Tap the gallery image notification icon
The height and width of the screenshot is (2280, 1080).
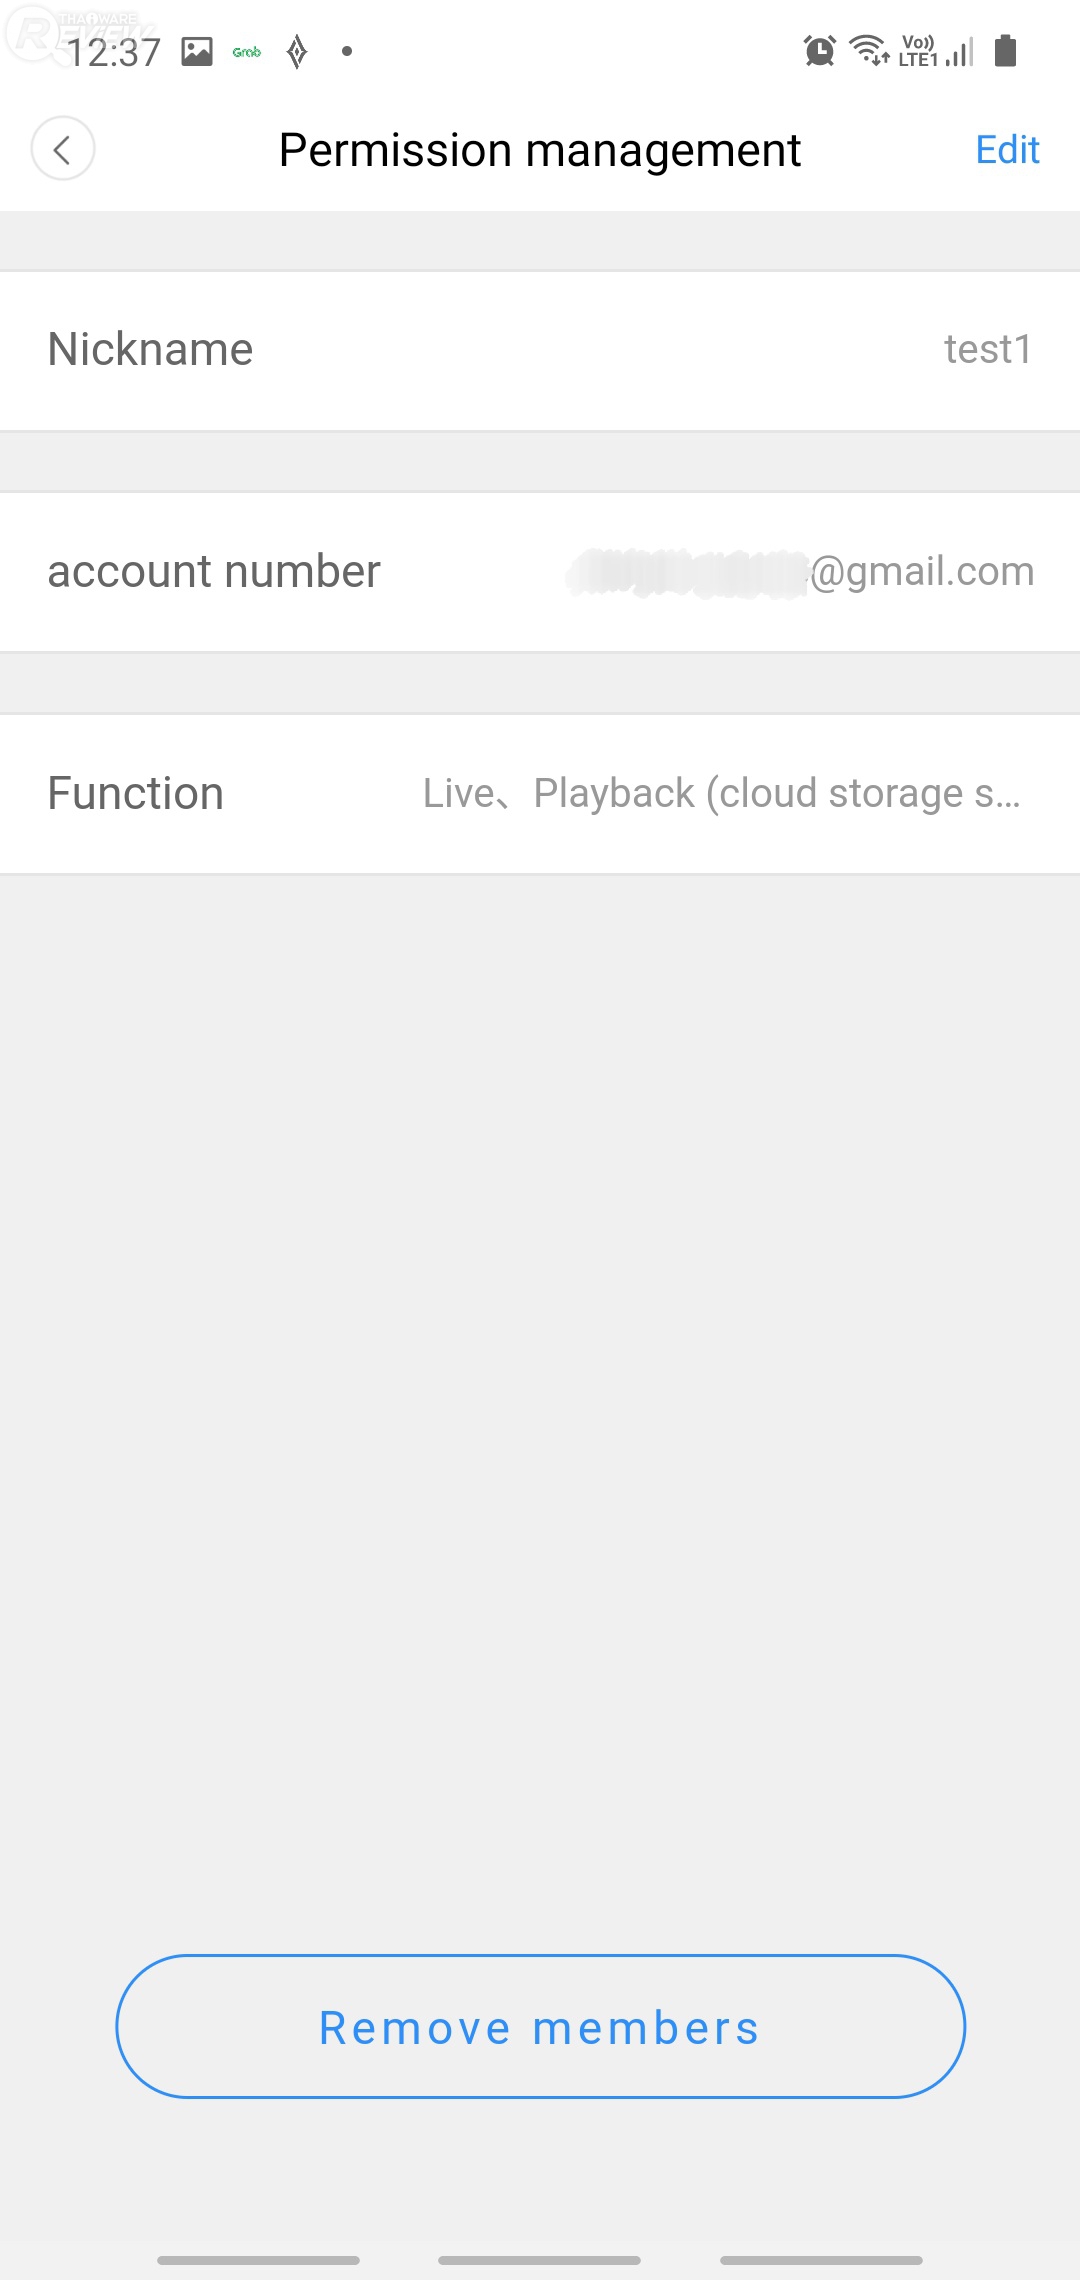(197, 51)
